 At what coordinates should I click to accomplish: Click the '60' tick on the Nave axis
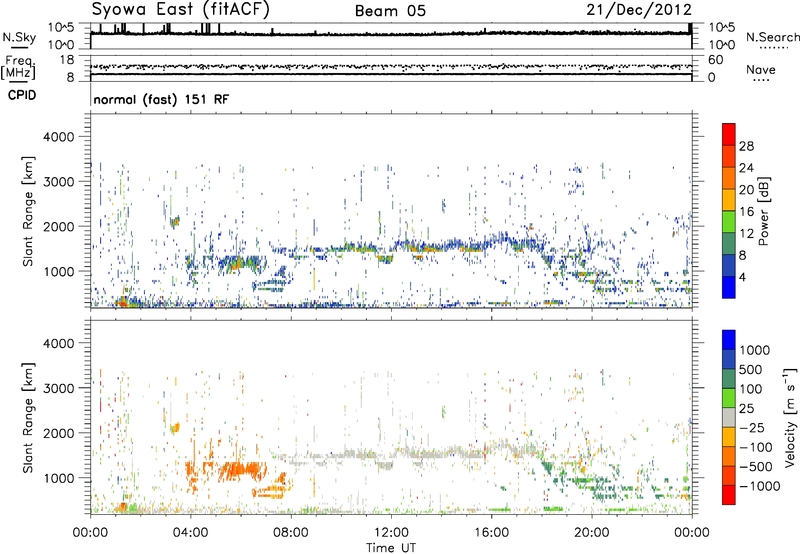(x=715, y=60)
